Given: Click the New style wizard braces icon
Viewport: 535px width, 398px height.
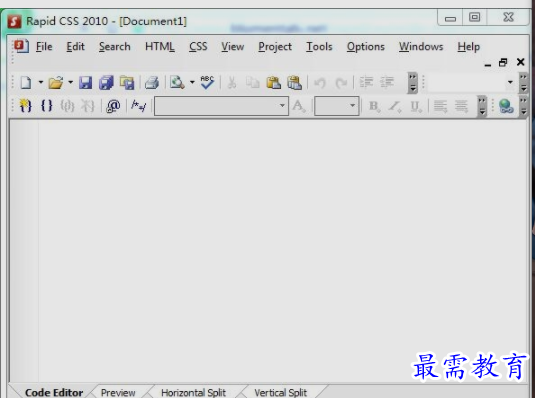Looking at the screenshot, I should [x=26, y=106].
